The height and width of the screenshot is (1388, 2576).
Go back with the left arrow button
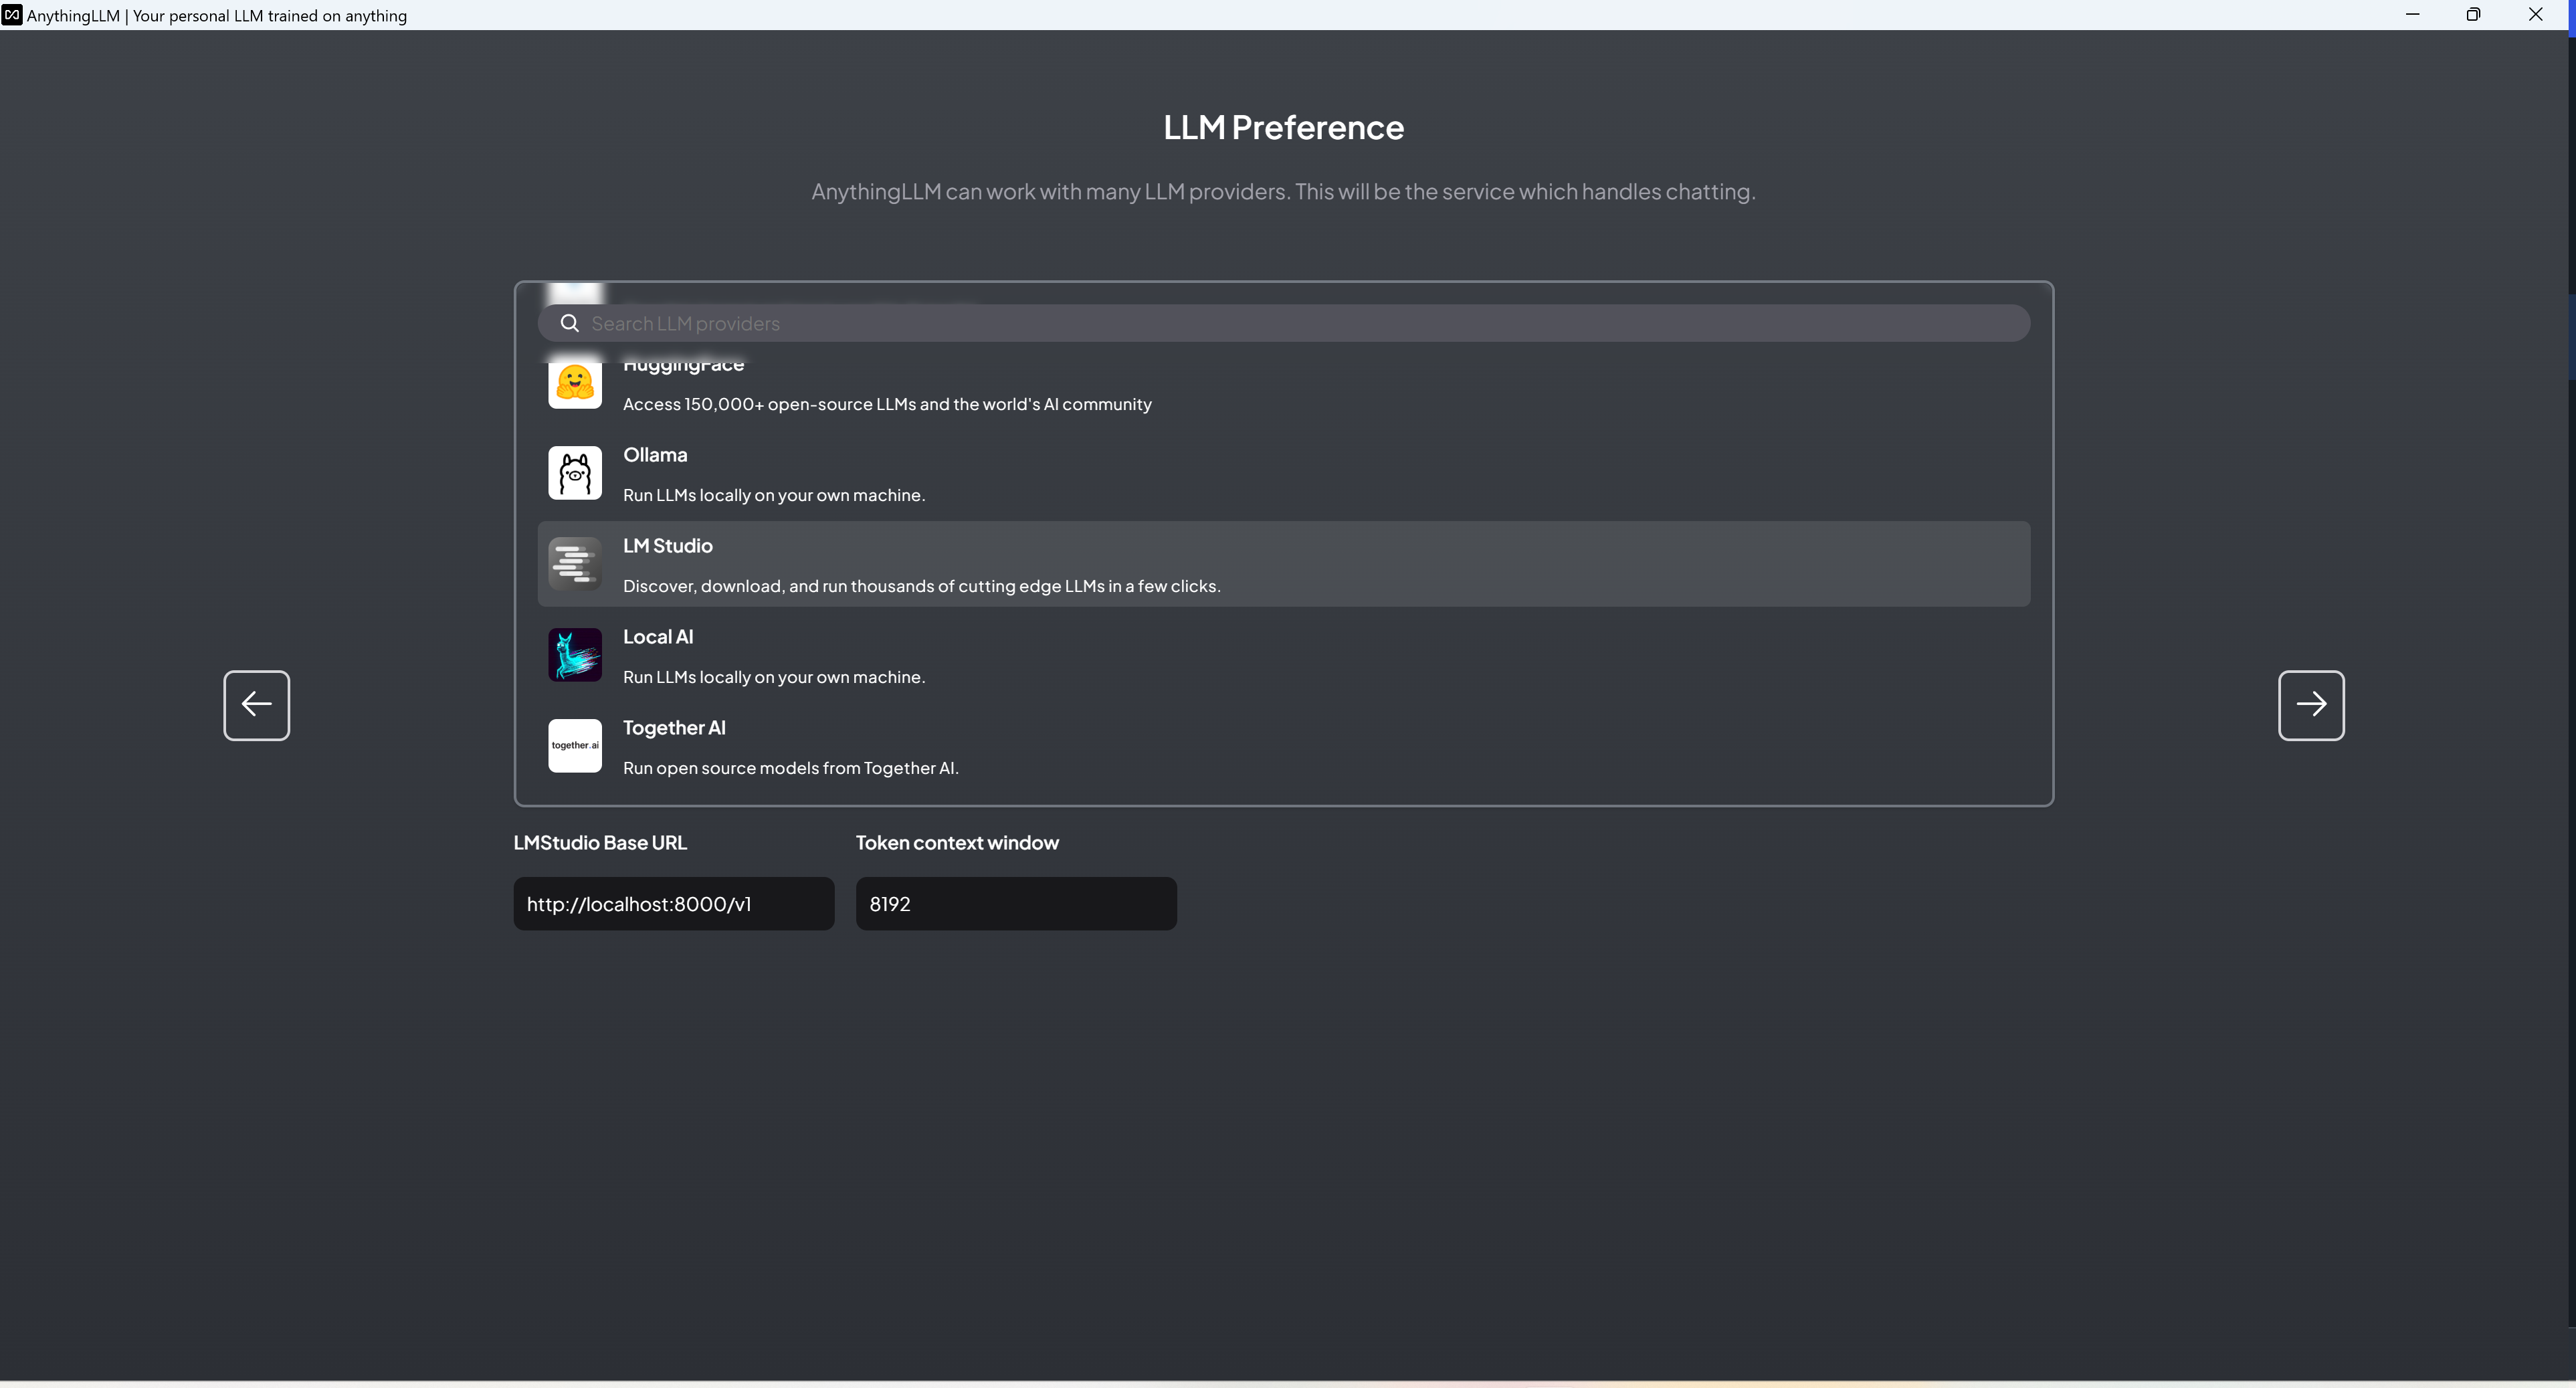pos(256,705)
